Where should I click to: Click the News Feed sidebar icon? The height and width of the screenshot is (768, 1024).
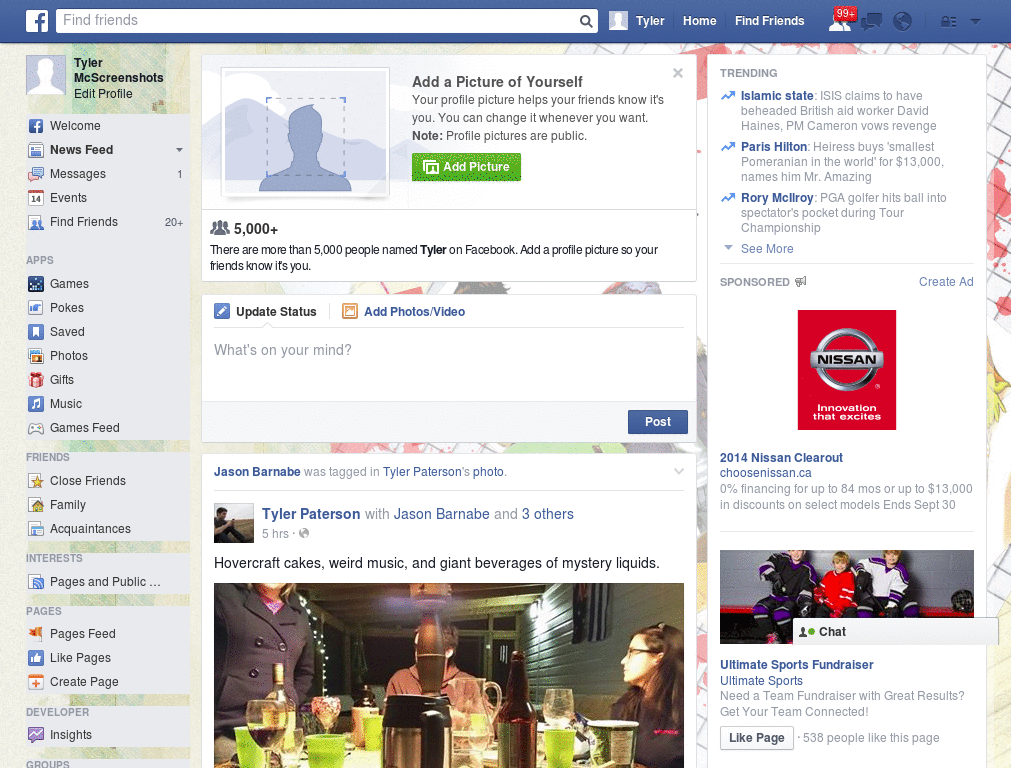(36, 150)
